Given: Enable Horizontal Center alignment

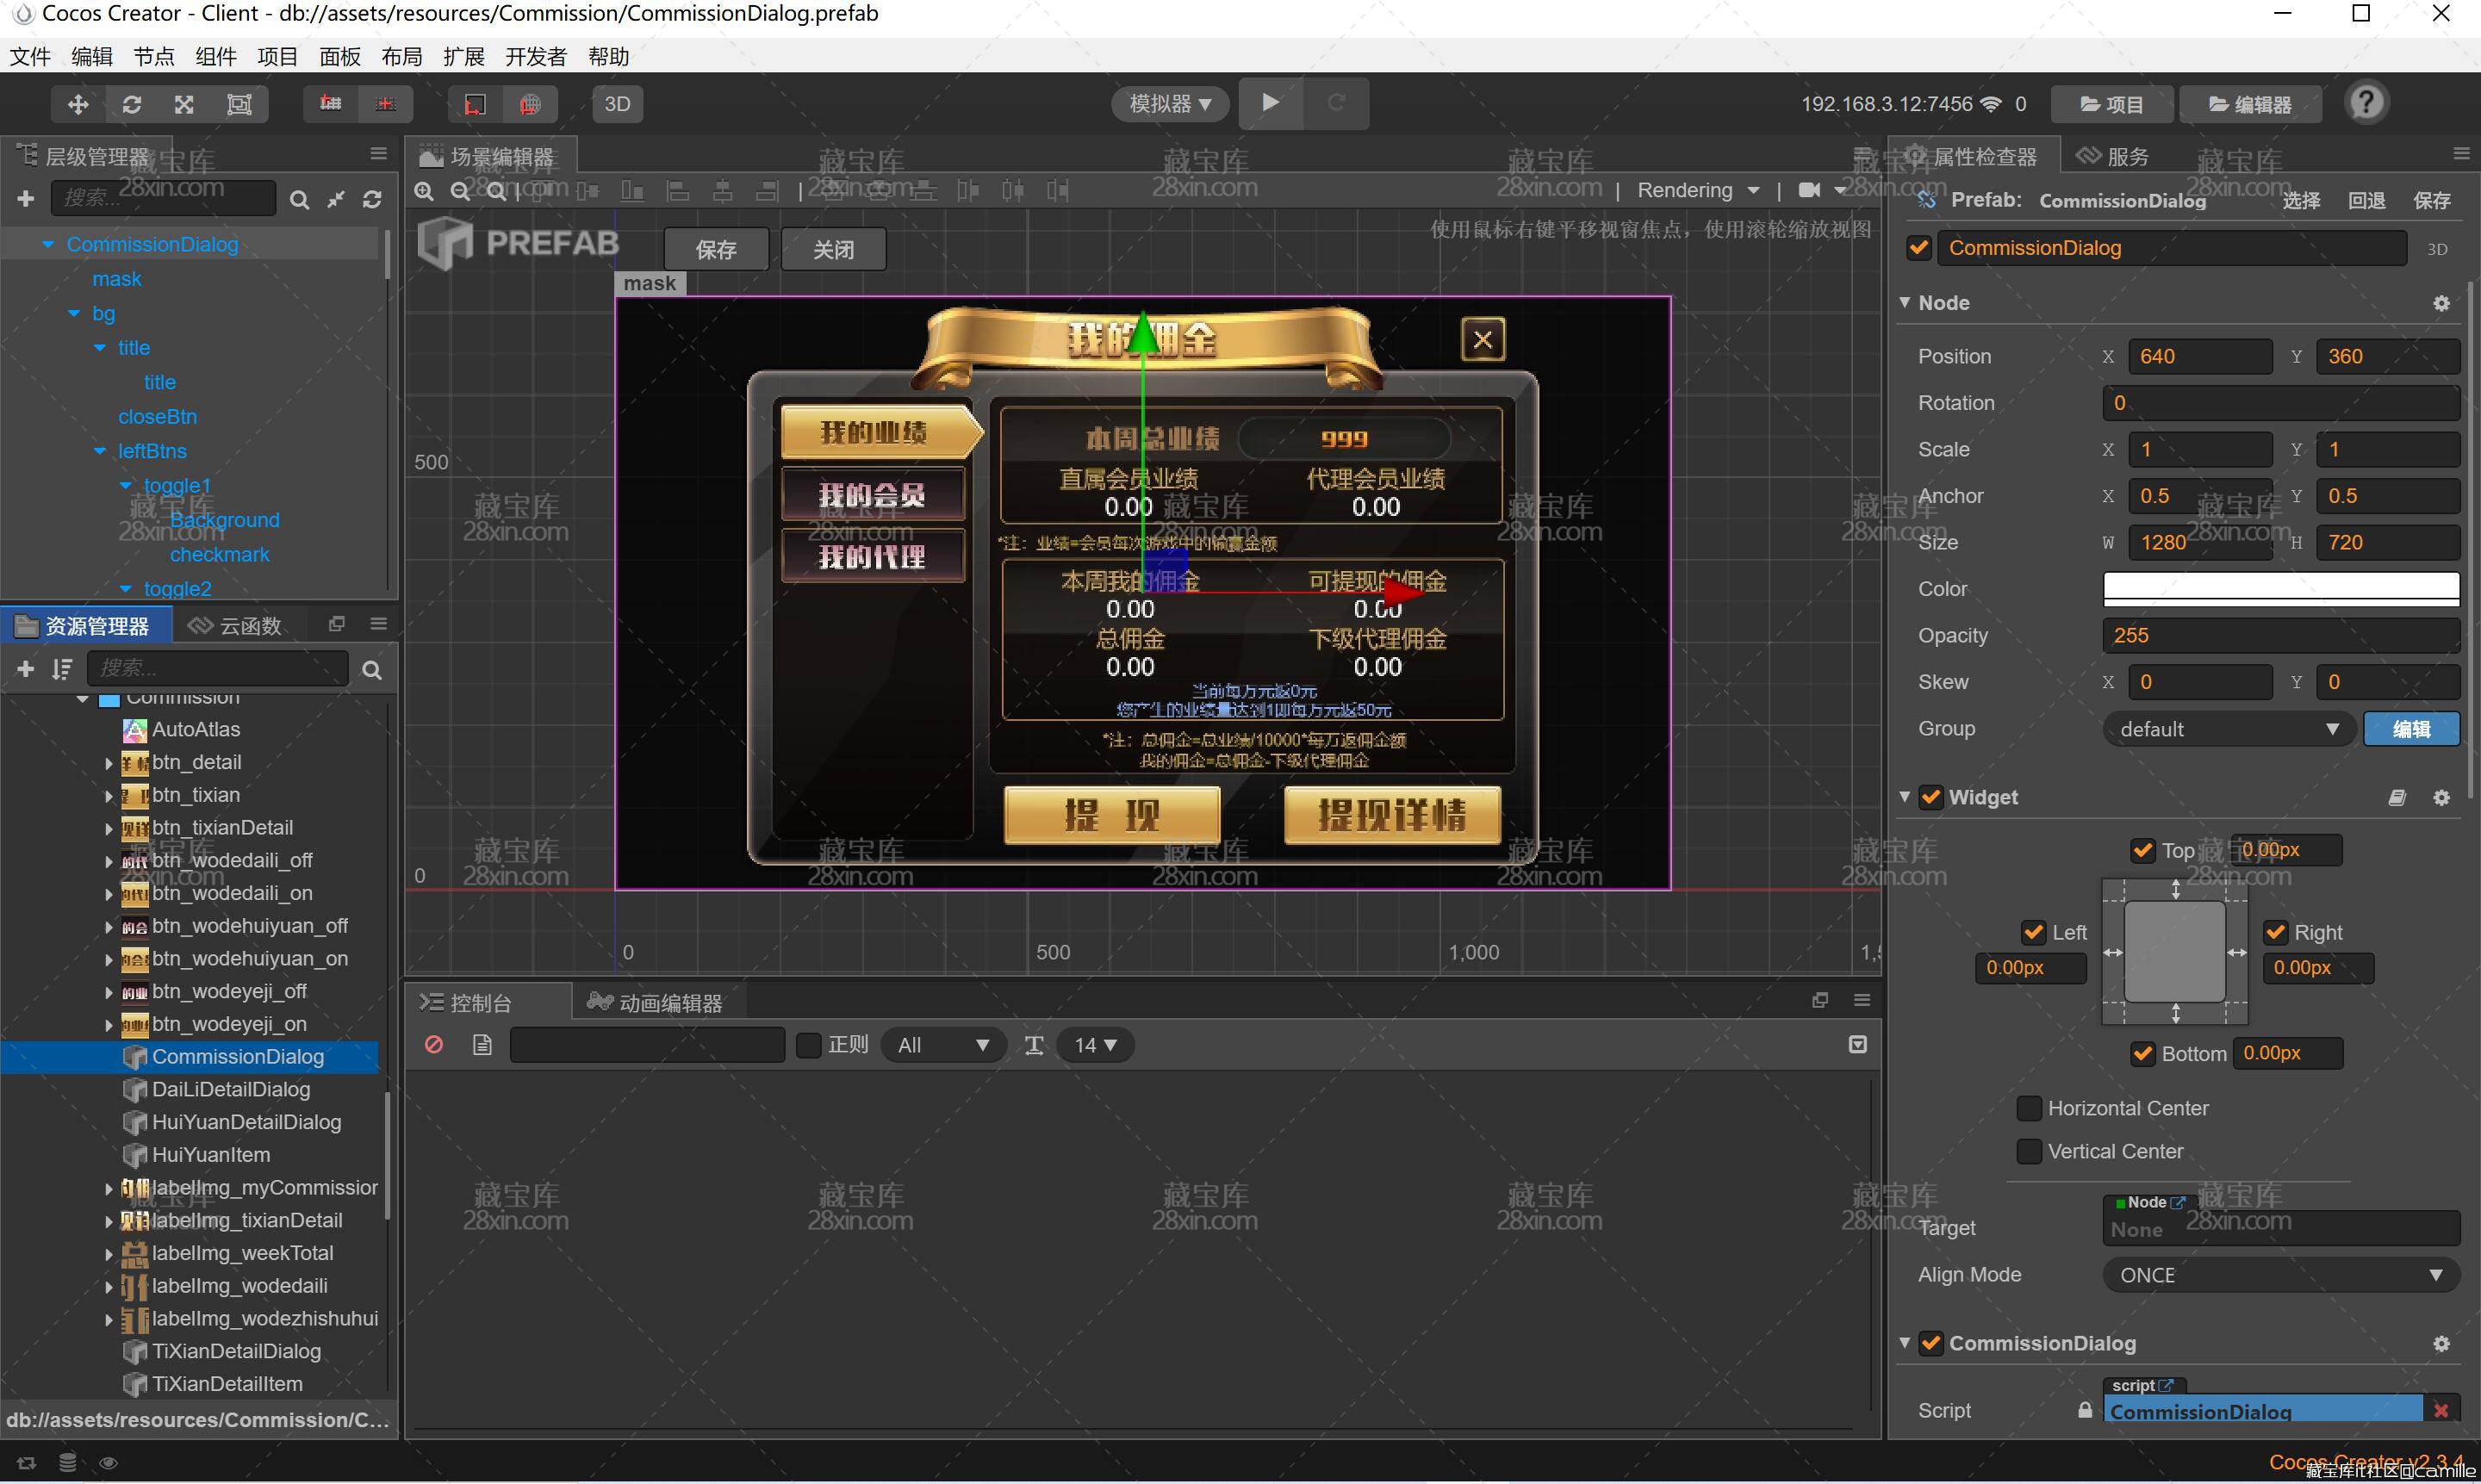Looking at the screenshot, I should click(x=2029, y=1108).
